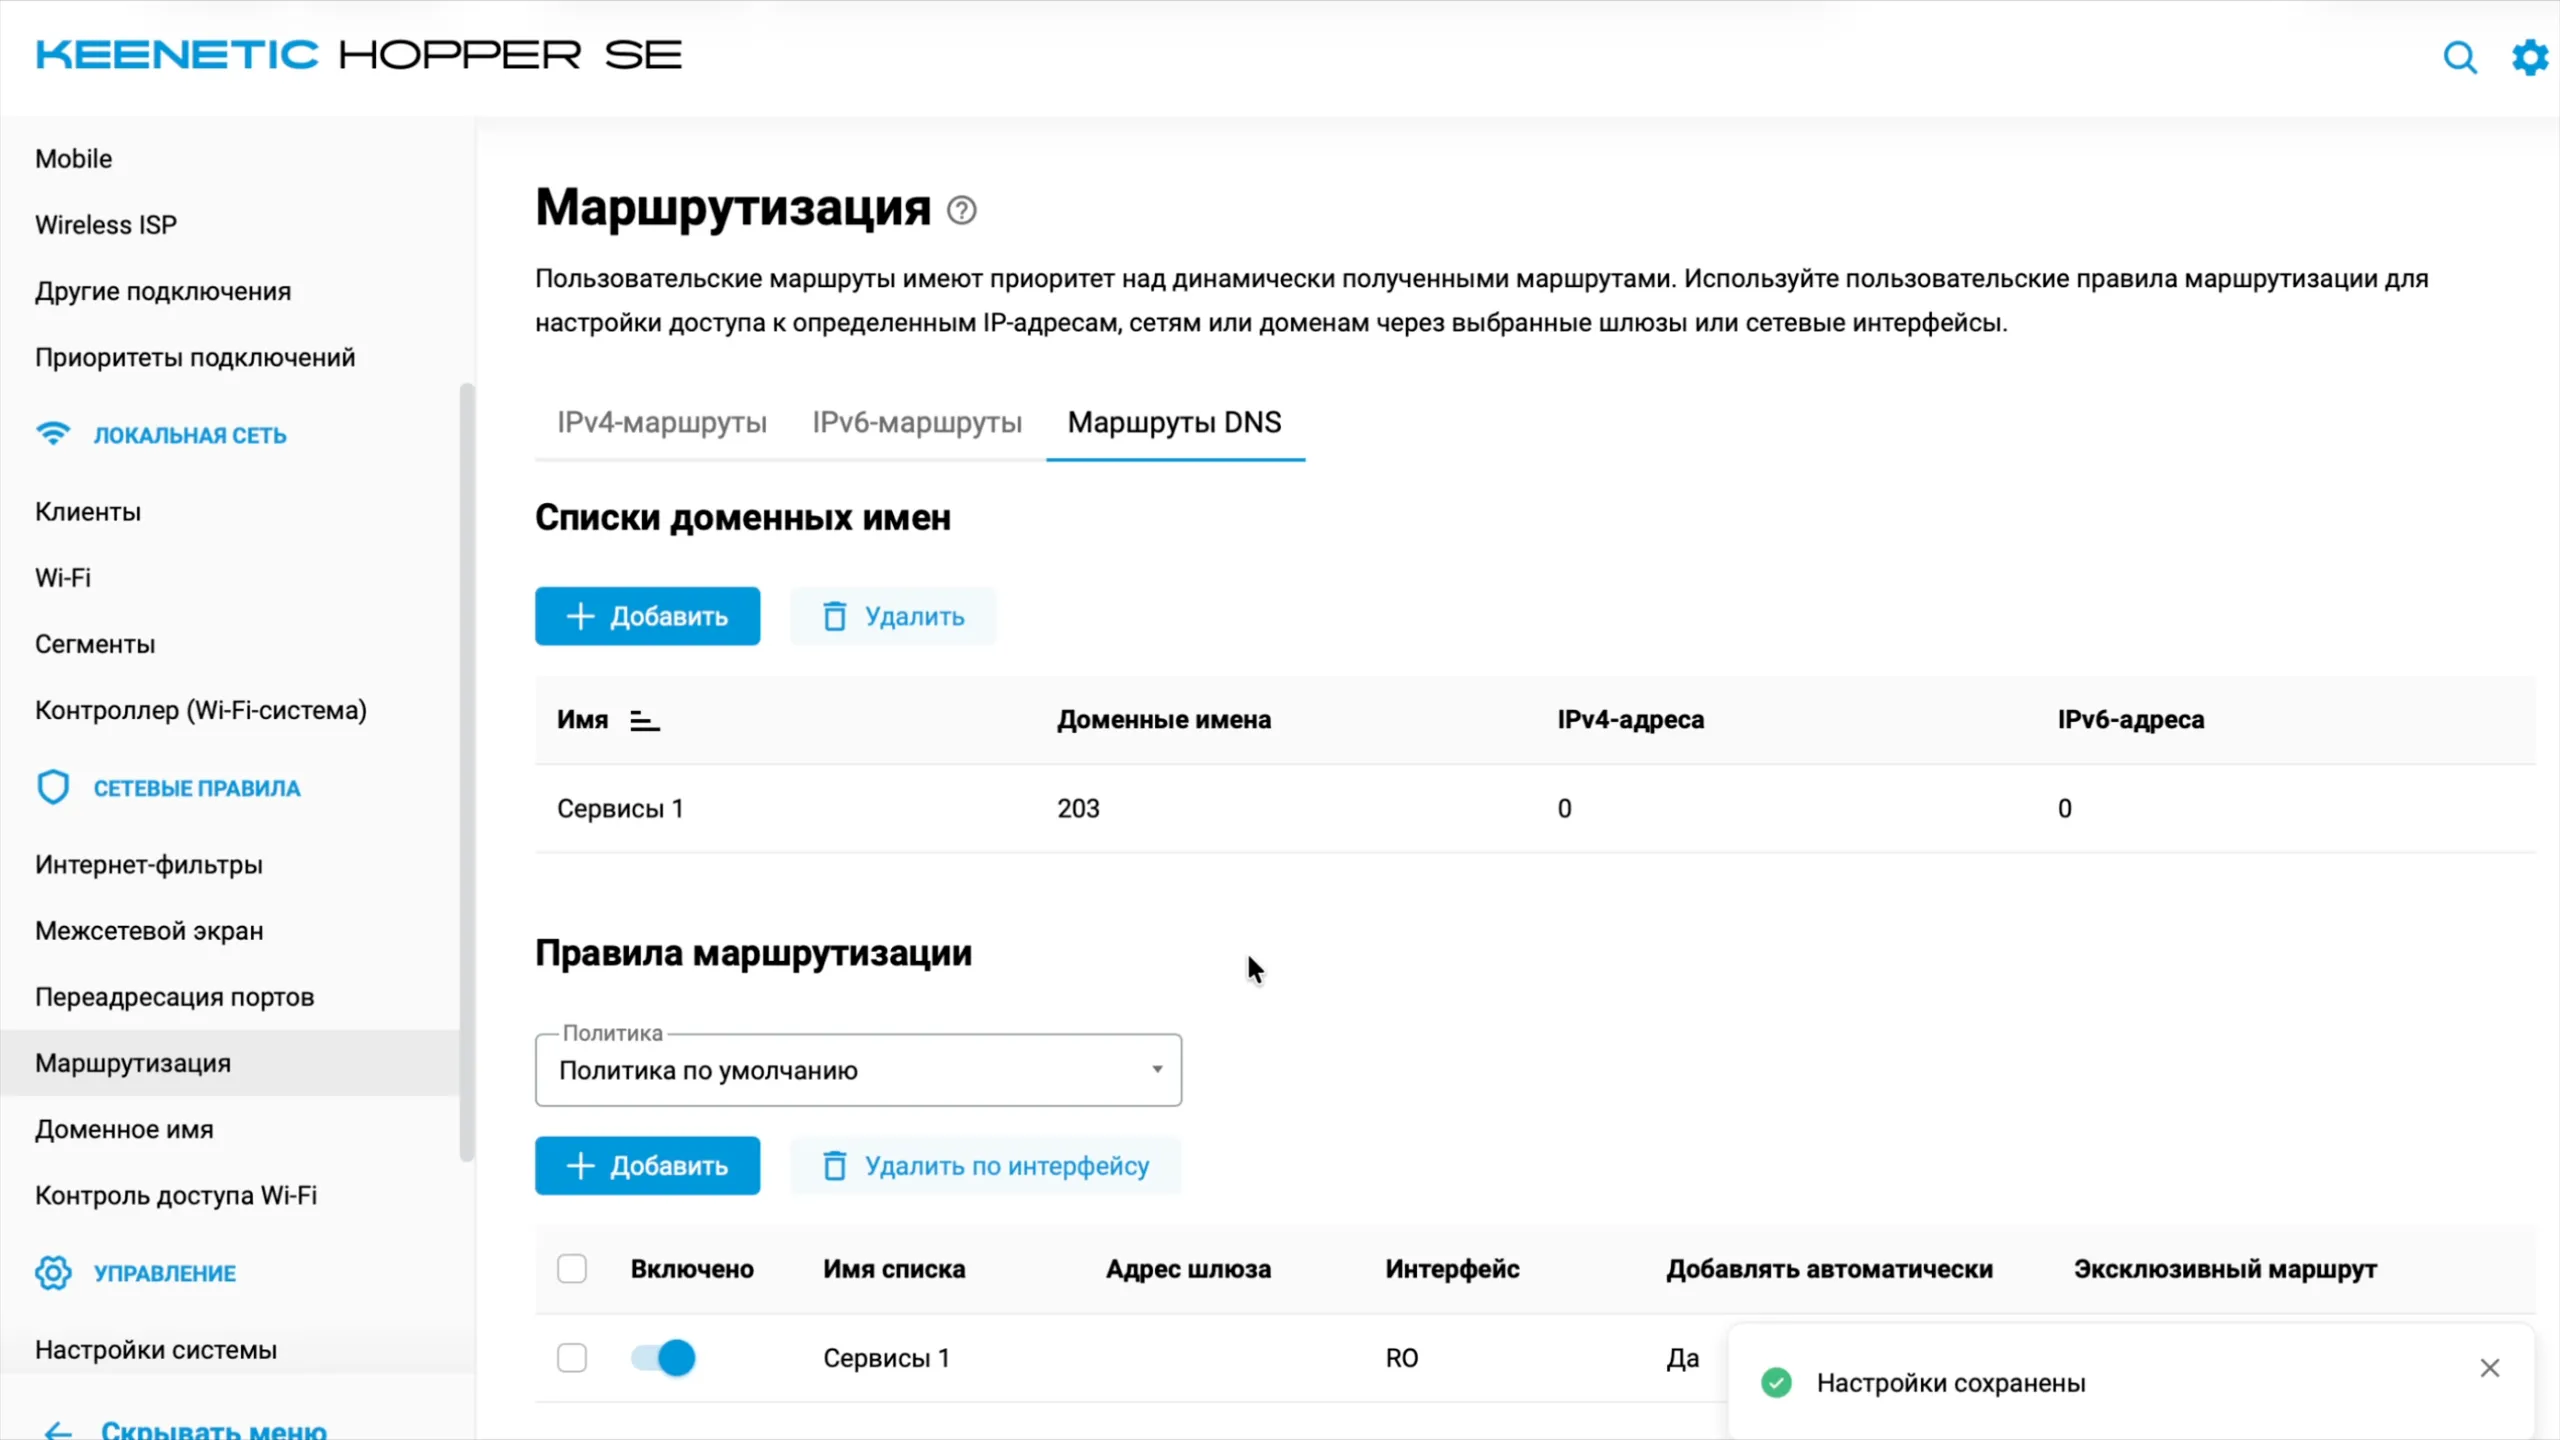This screenshot has width=2560, height=1440.
Task: Open Переадресация портов menu item
Action: click(175, 997)
